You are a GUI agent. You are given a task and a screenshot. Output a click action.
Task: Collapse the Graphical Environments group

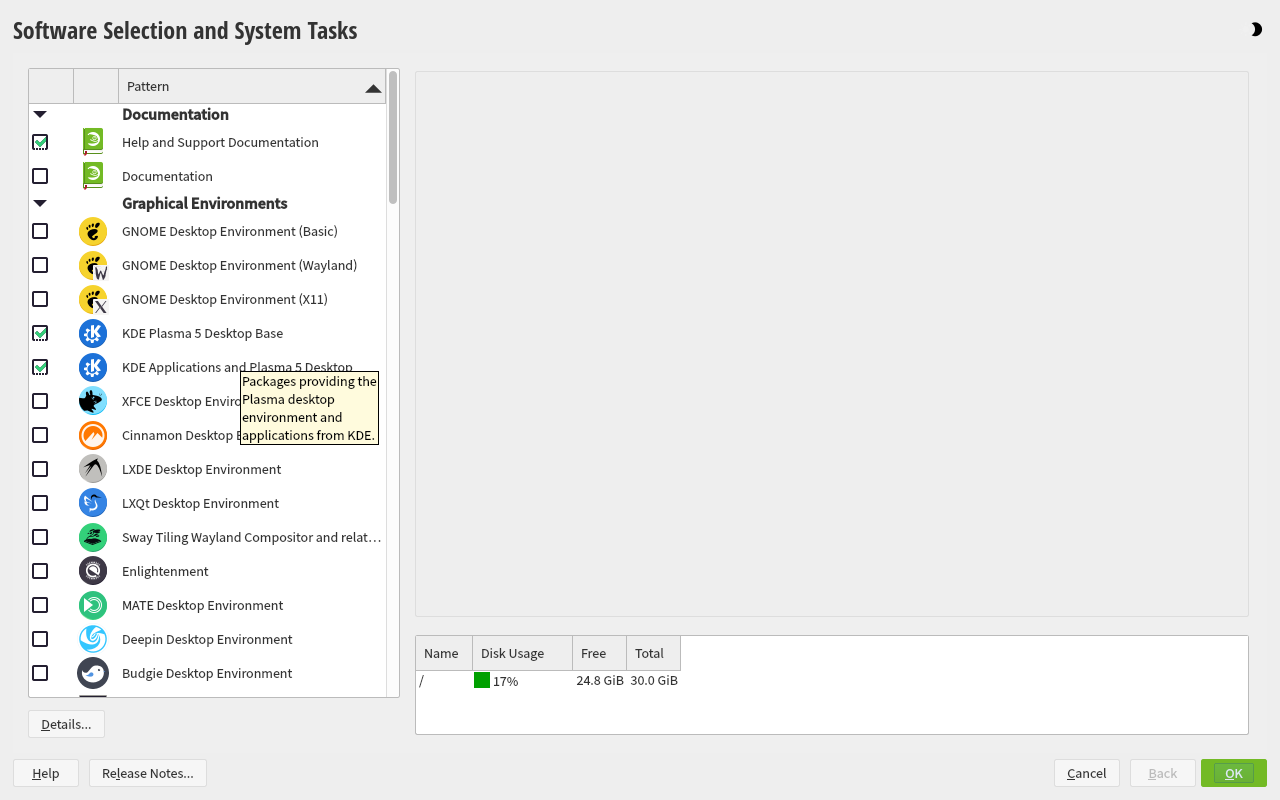pos(40,204)
